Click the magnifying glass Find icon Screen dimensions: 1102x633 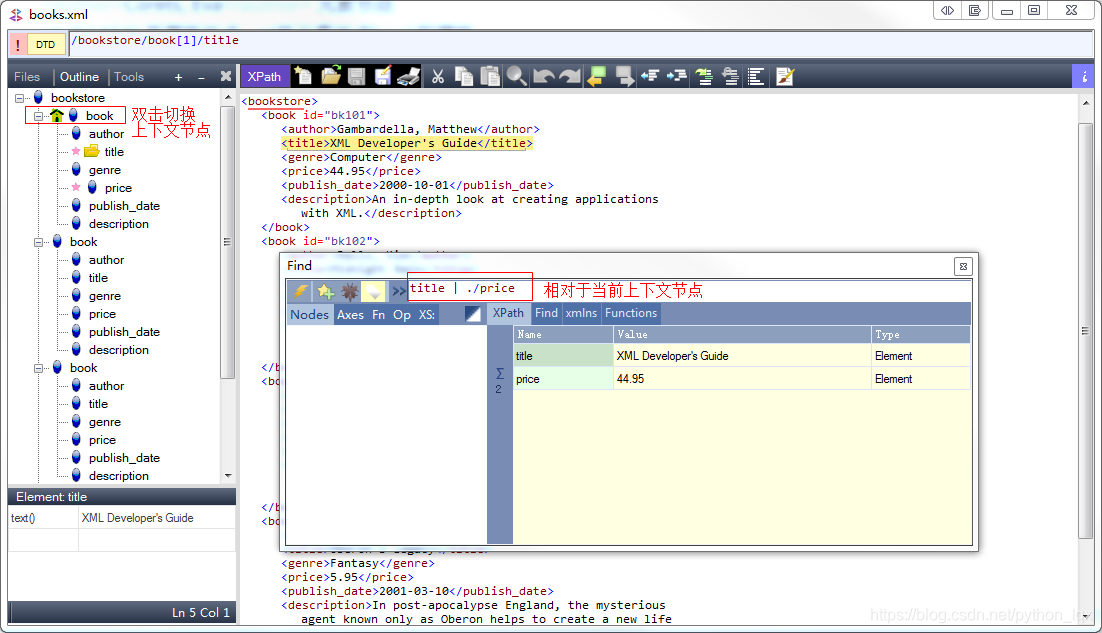point(517,76)
